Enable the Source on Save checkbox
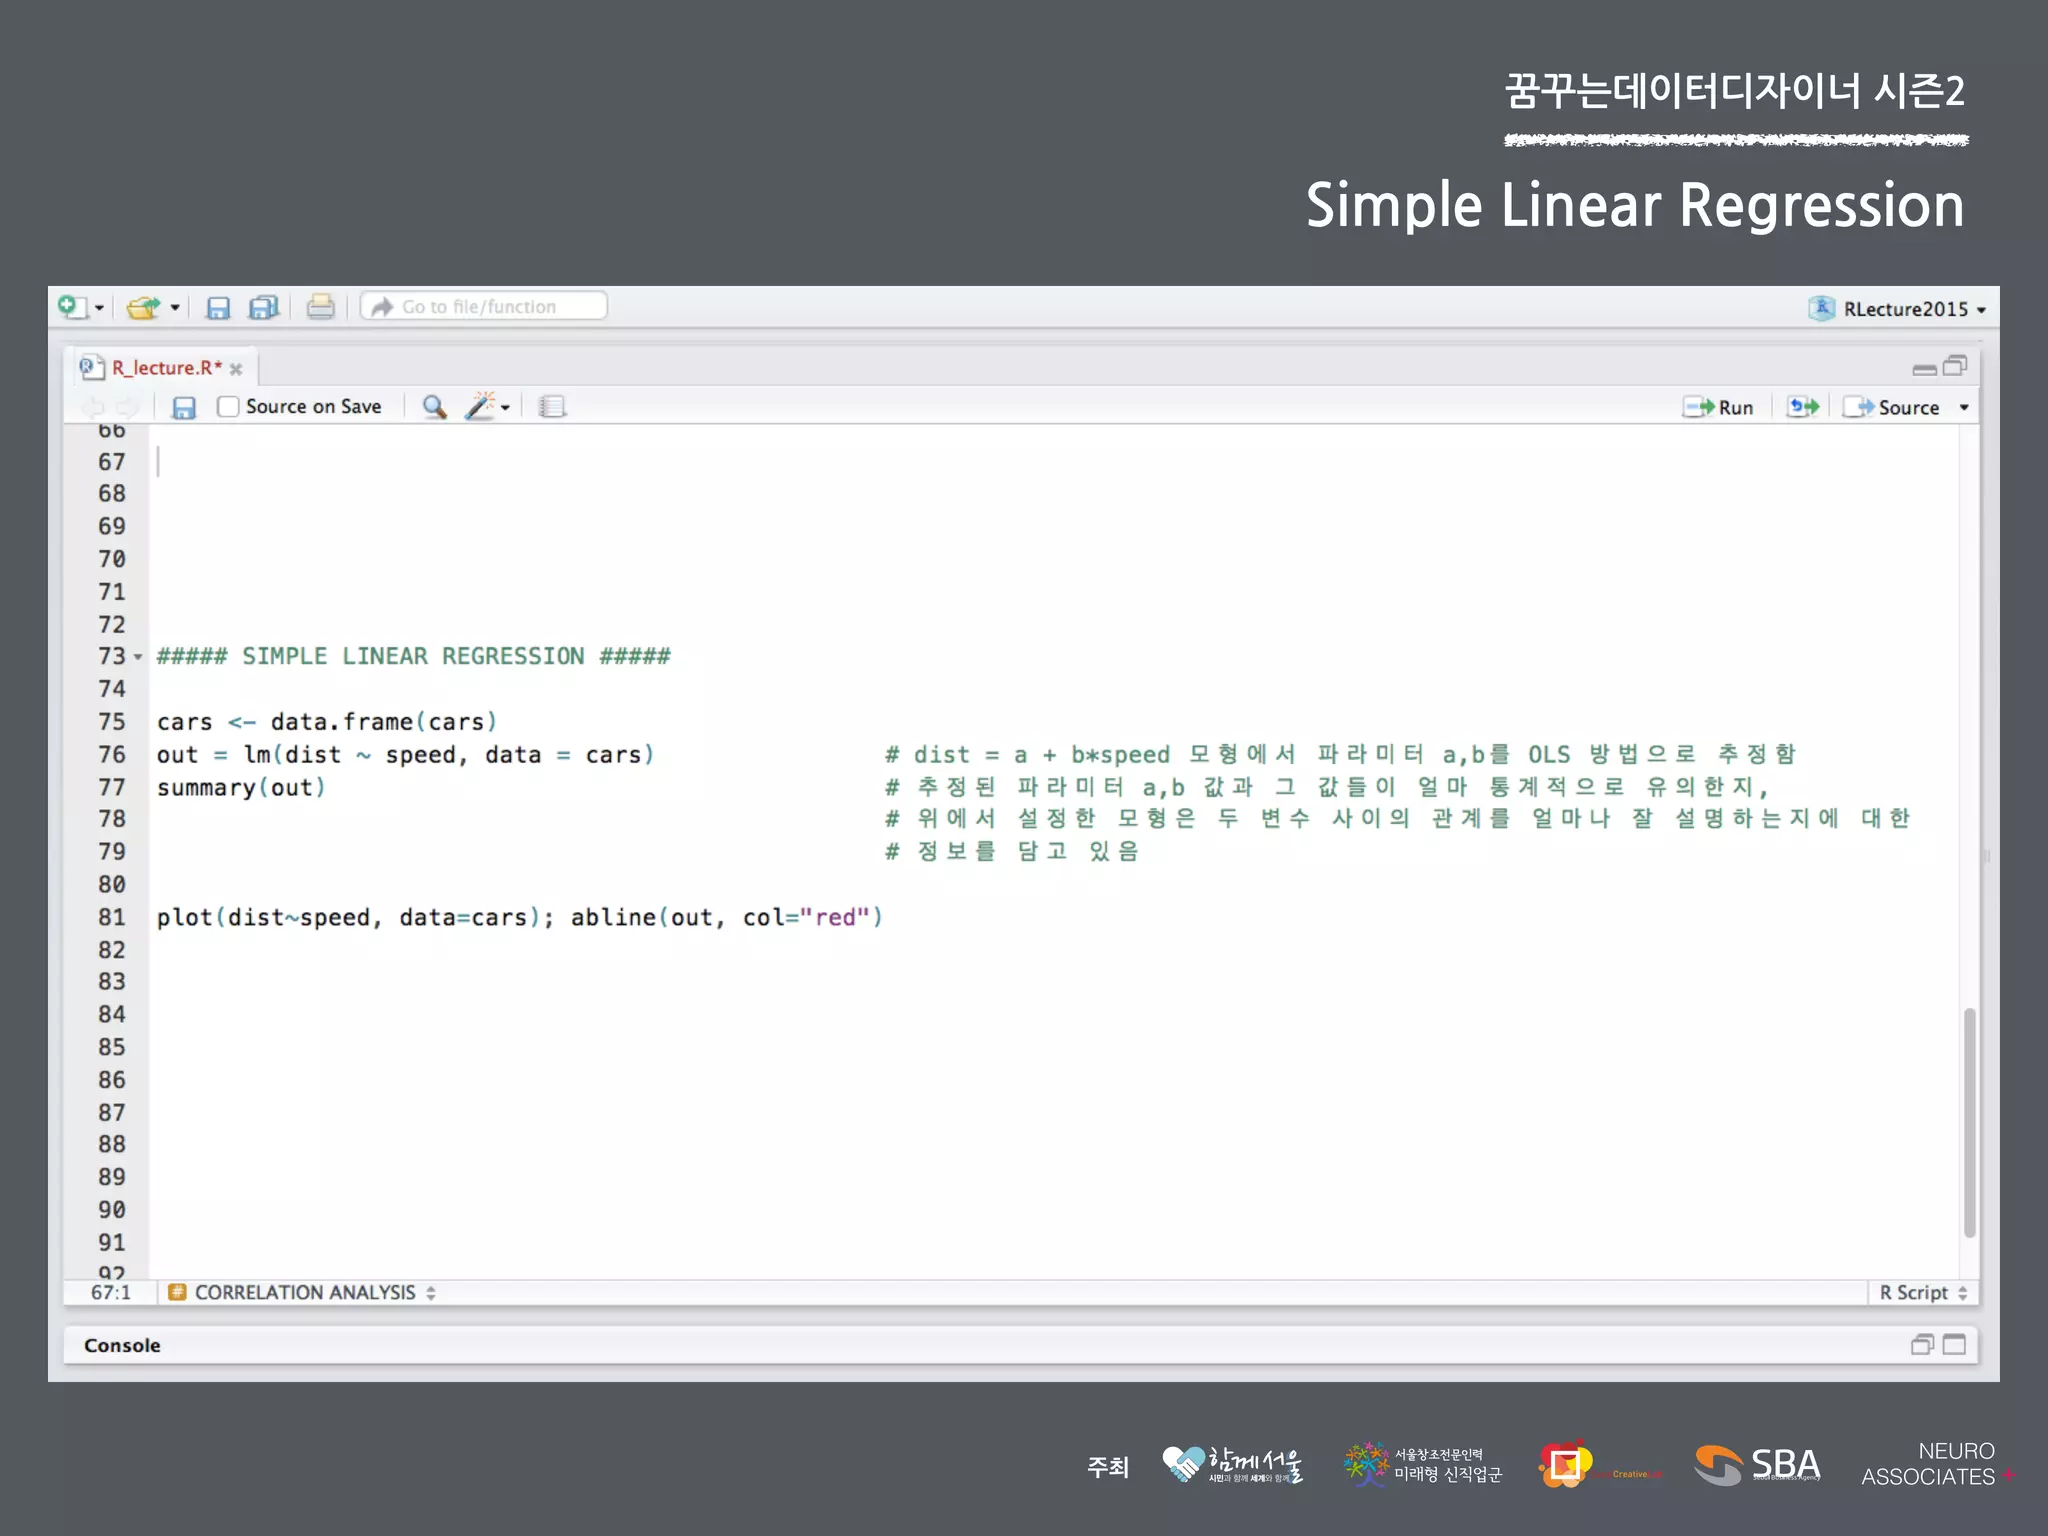2048x1536 pixels. point(228,407)
